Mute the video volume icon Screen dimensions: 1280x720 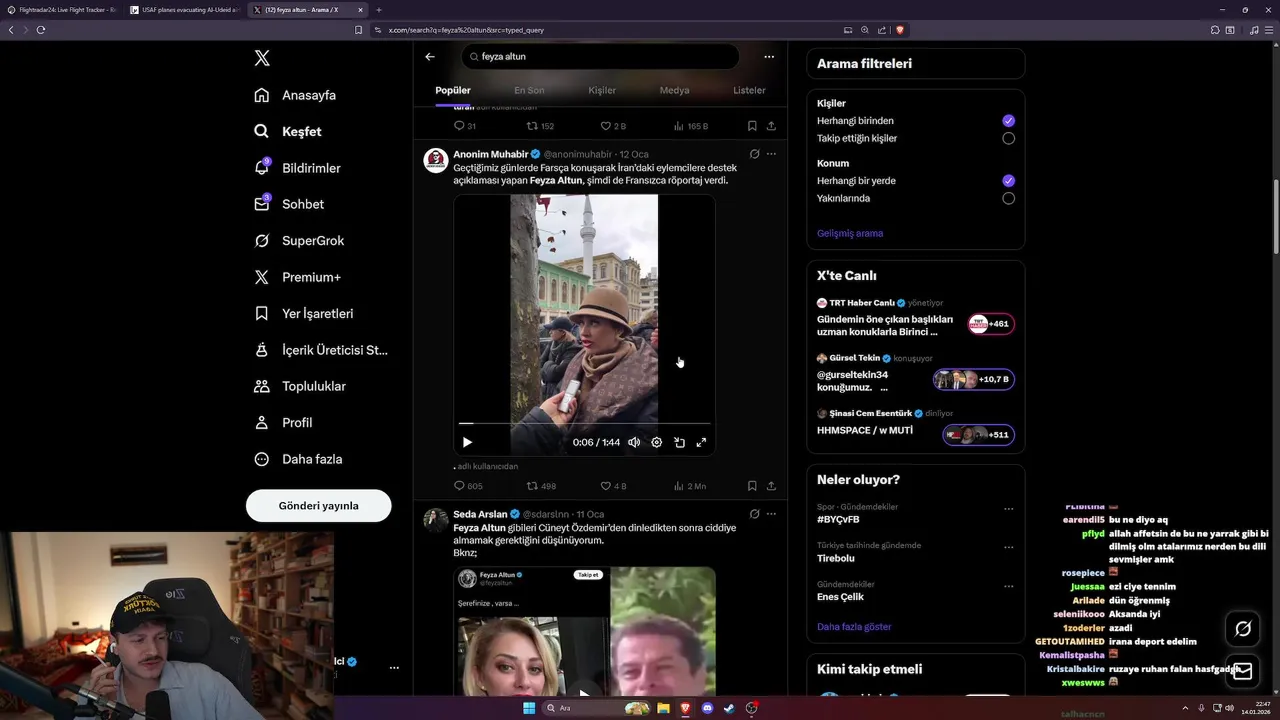(x=634, y=442)
